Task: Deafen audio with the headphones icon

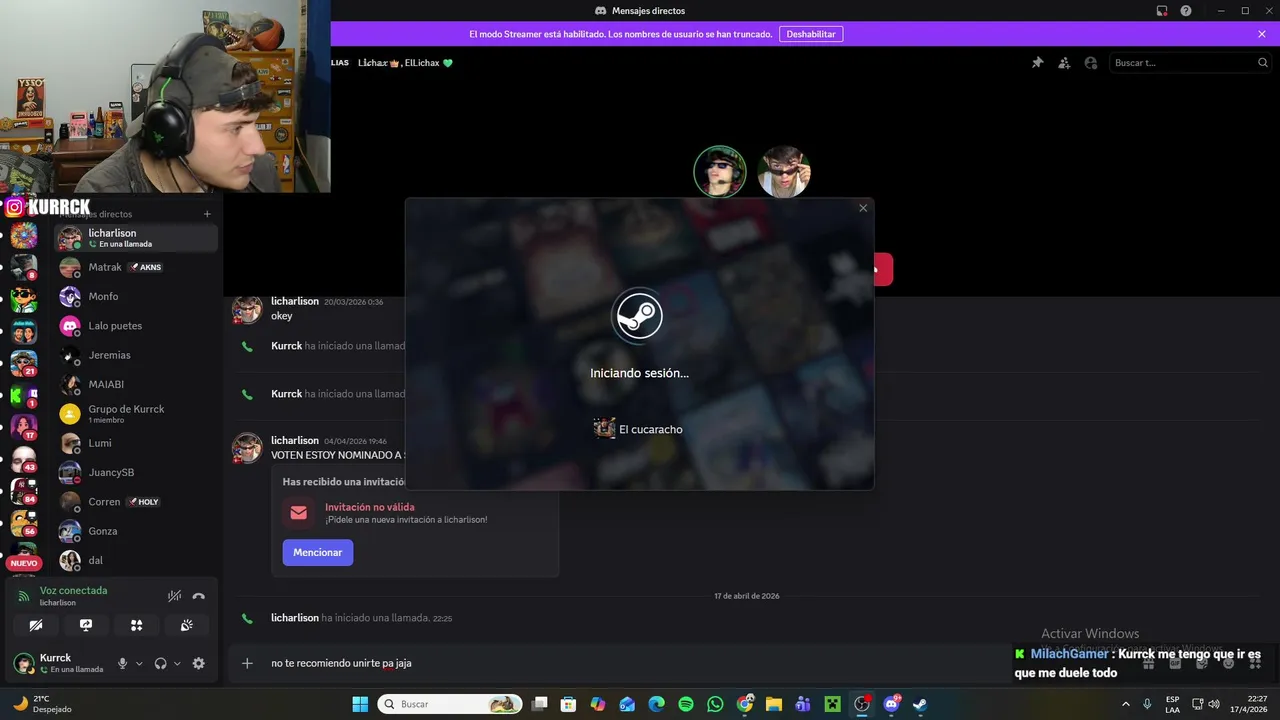Action: pyautogui.click(x=161, y=663)
